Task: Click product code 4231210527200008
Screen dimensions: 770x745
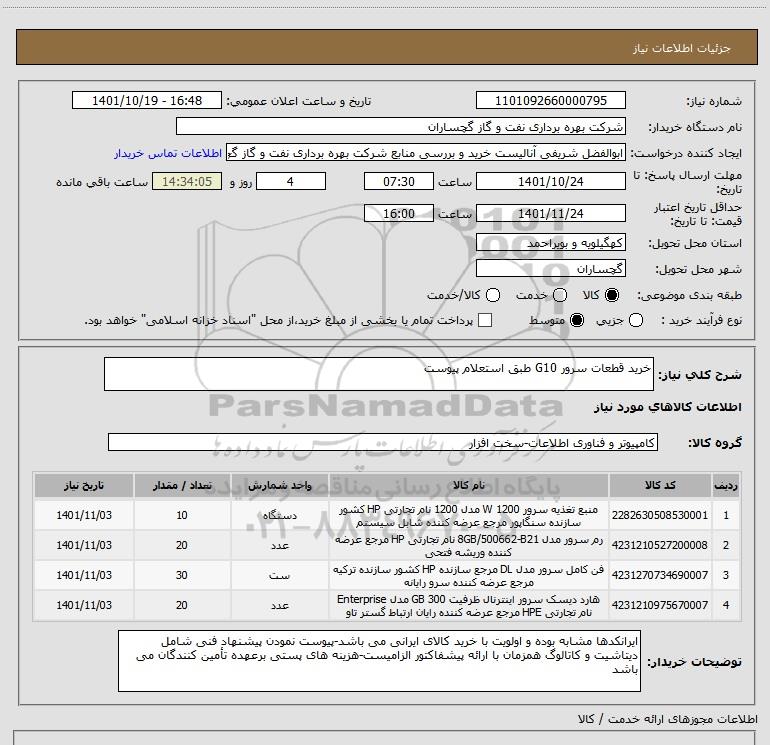Action: click(x=660, y=545)
